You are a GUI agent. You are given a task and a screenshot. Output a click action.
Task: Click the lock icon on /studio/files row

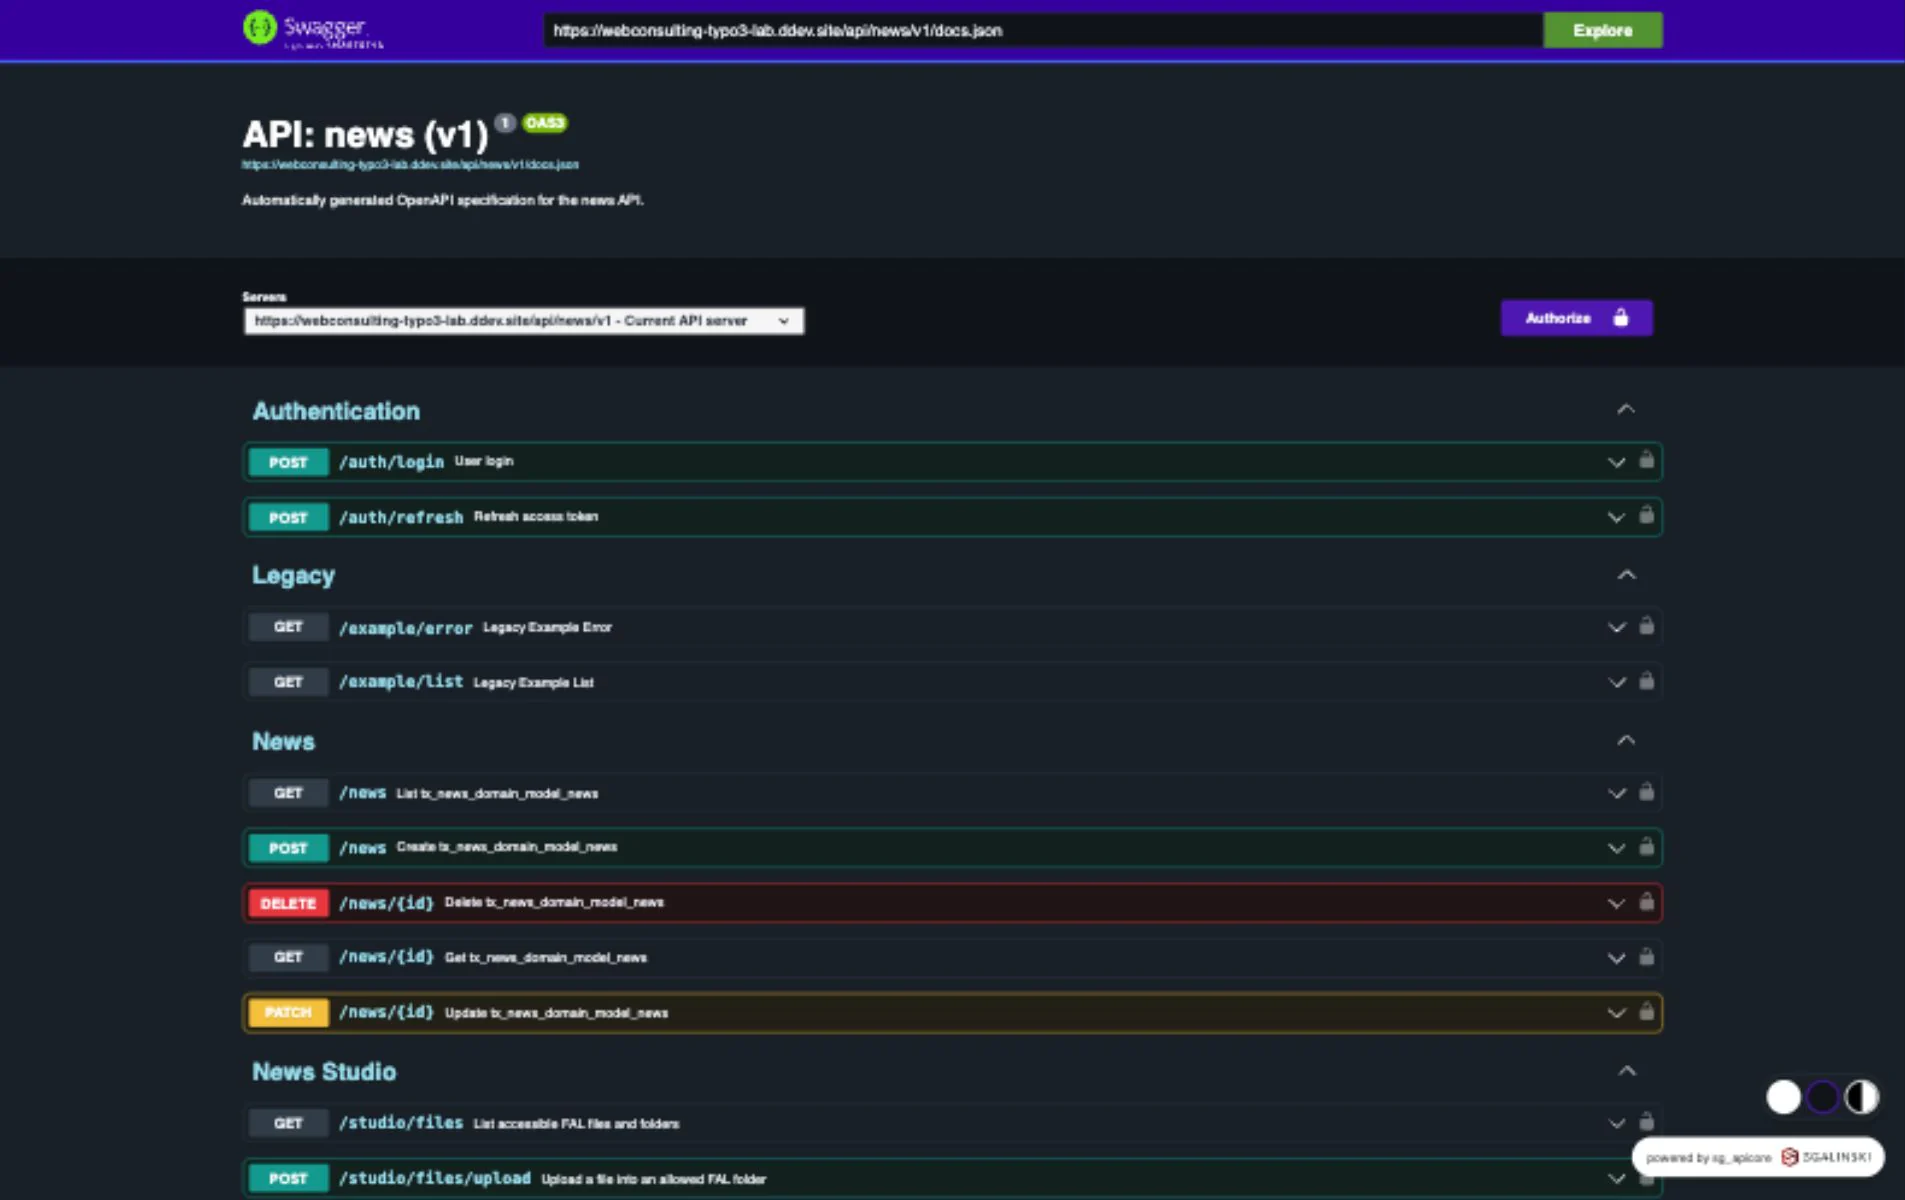pyautogui.click(x=1646, y=1121)
